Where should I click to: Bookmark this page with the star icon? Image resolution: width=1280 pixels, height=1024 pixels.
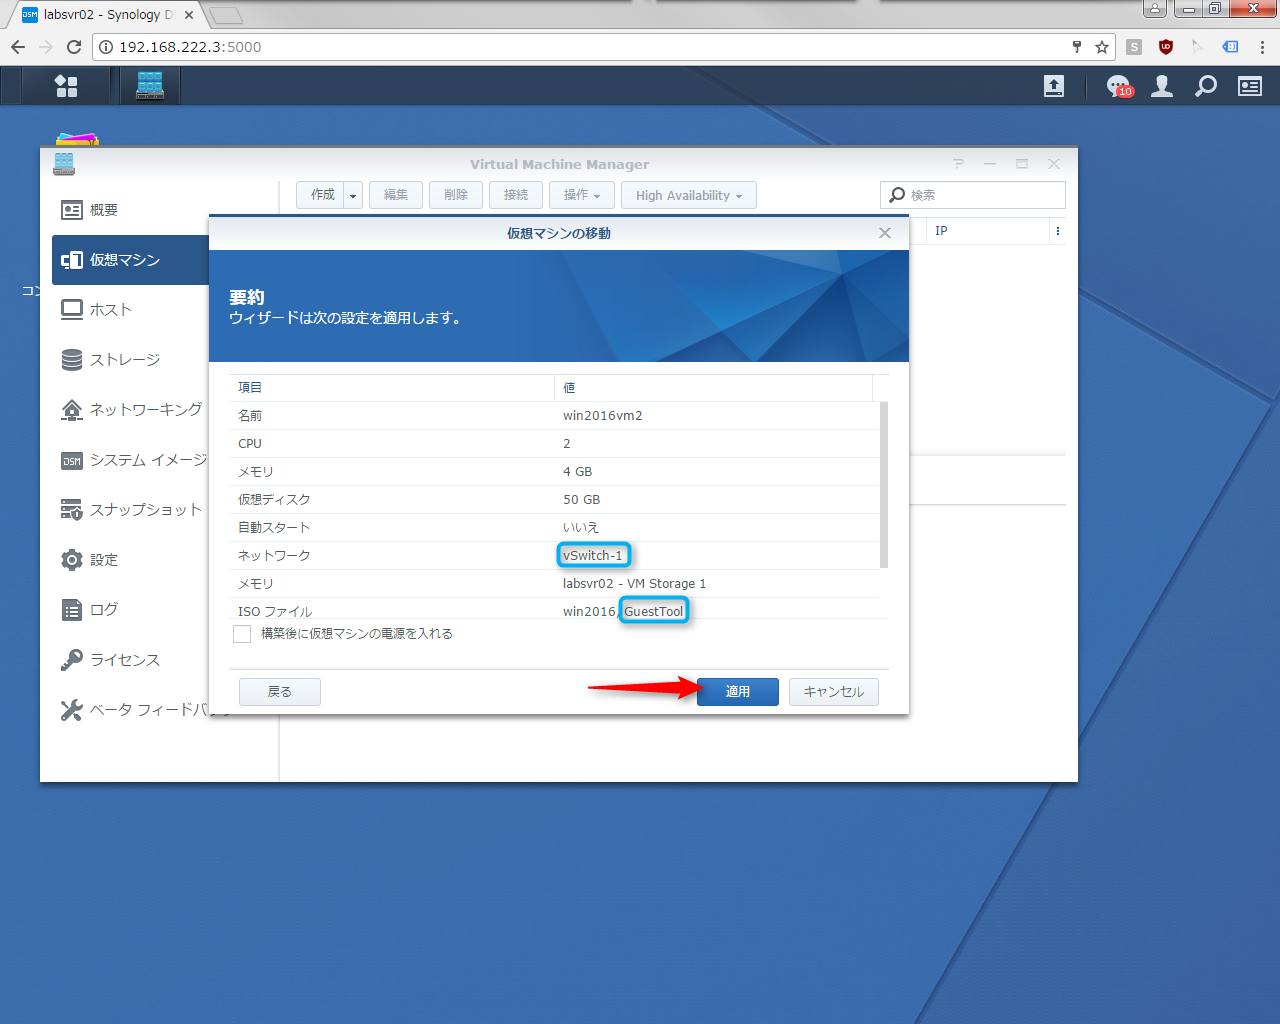pyautogui.click(x=1102, y=47)
